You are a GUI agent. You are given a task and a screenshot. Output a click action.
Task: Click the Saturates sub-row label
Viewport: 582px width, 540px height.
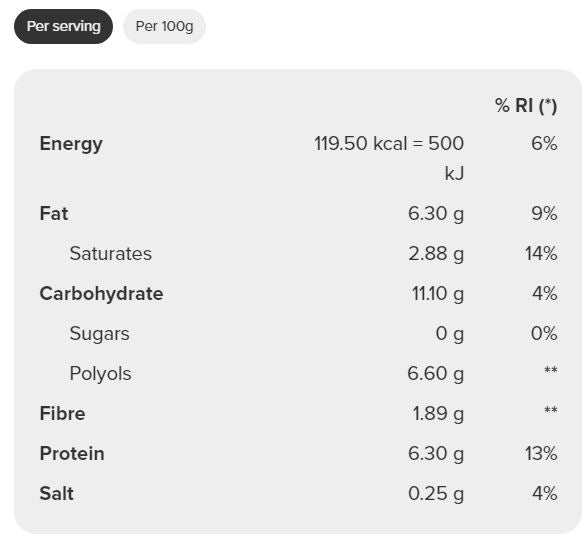pos(111,253)
